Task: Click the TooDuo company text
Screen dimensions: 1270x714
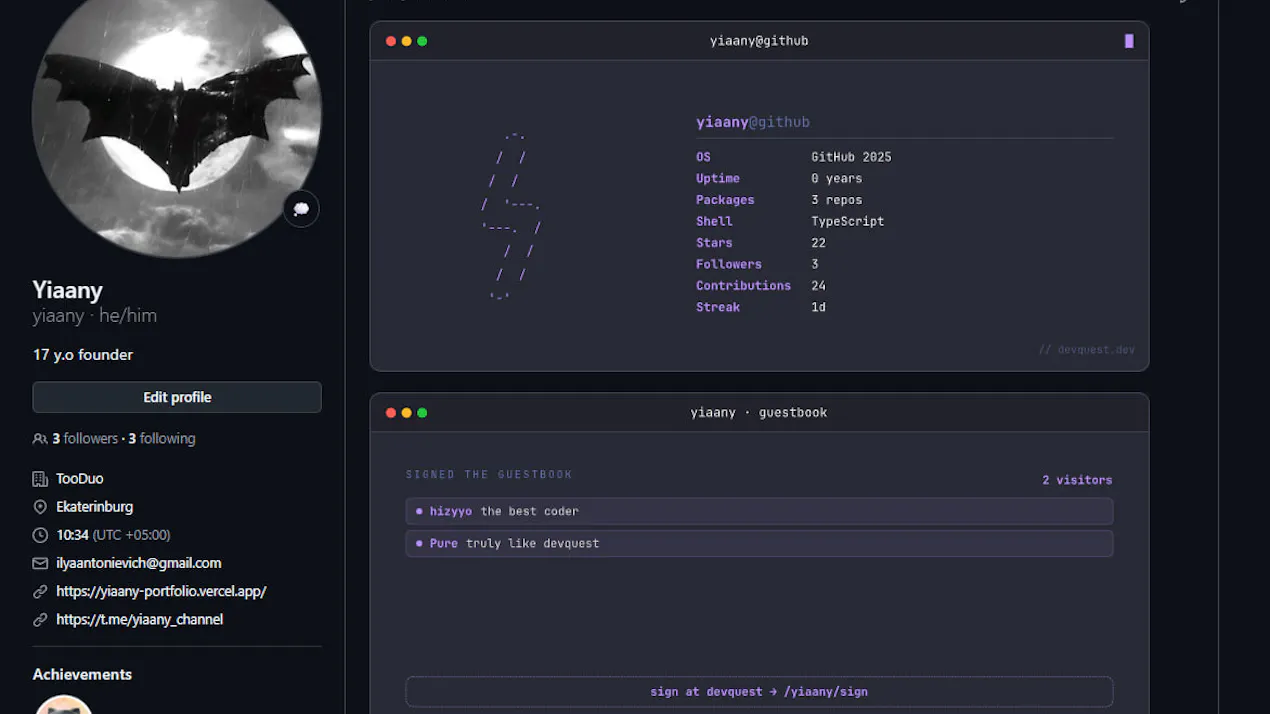Action: pos(80,479)
